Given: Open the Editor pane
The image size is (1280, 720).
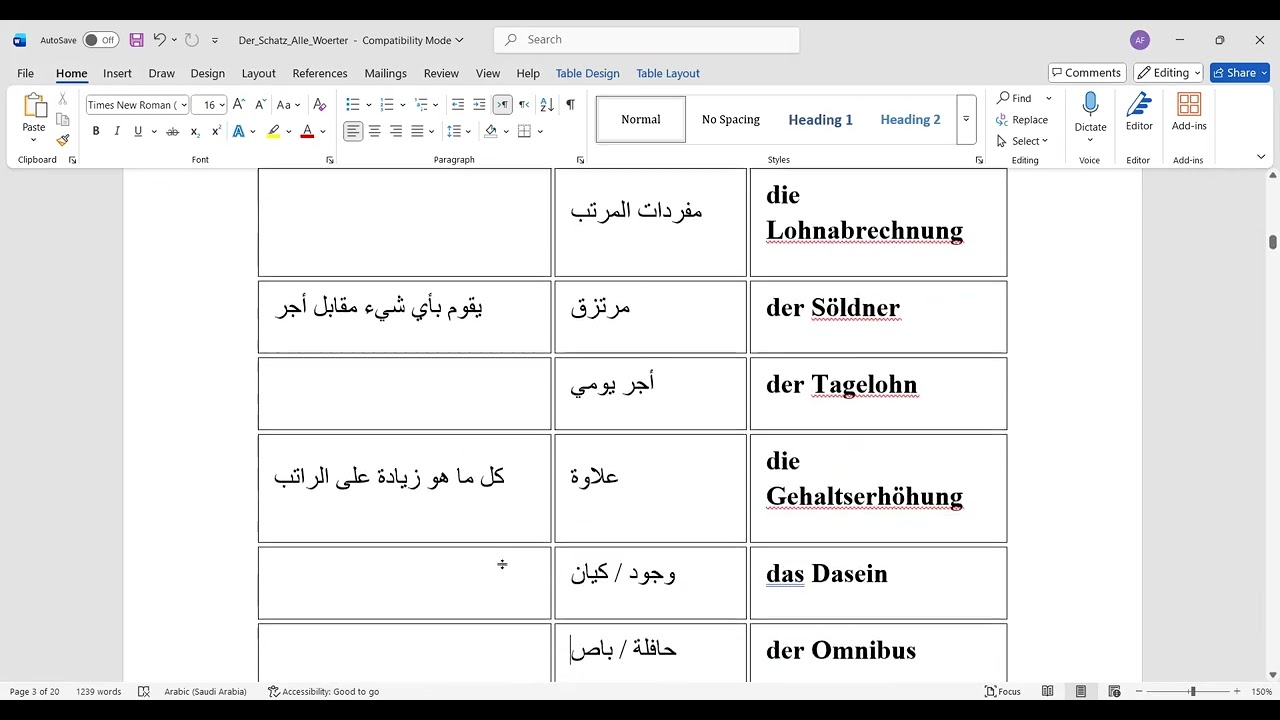Looking at the screenshot, I should [1139, 104].
